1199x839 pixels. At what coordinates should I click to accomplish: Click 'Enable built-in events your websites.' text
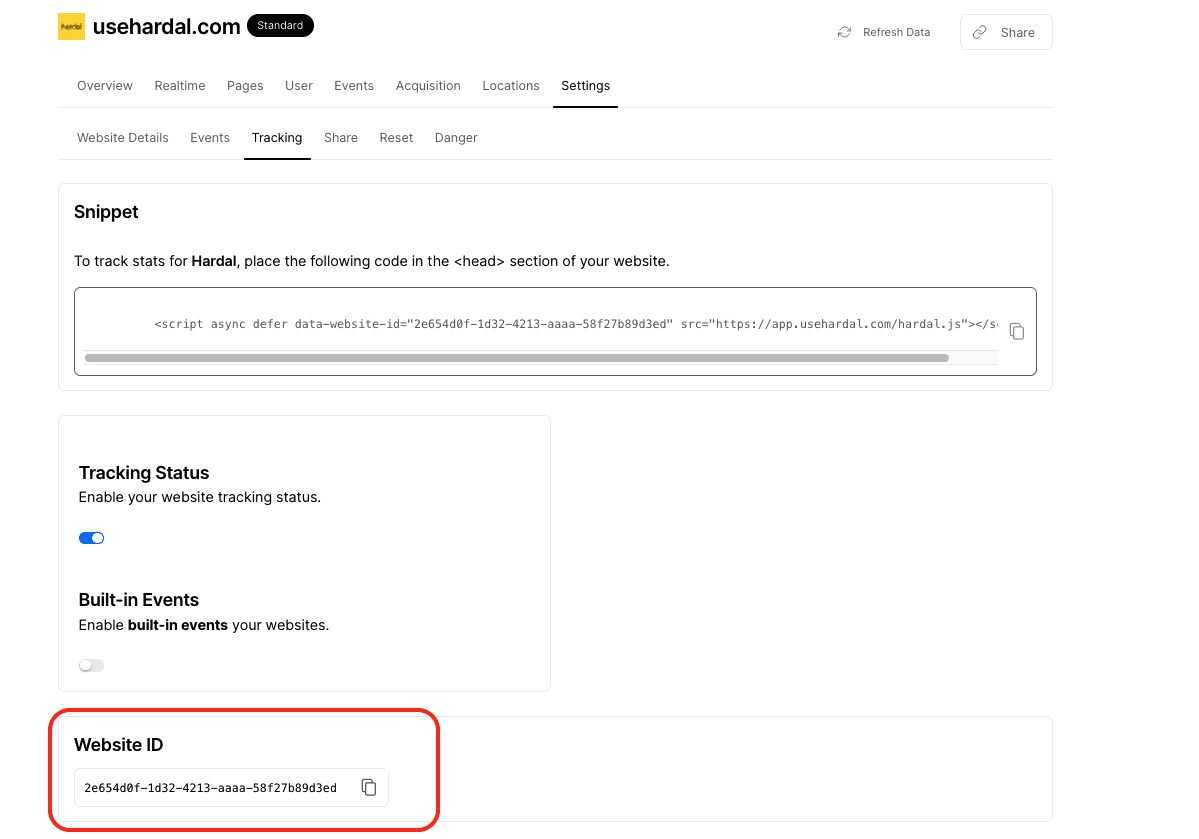[203, 625]
